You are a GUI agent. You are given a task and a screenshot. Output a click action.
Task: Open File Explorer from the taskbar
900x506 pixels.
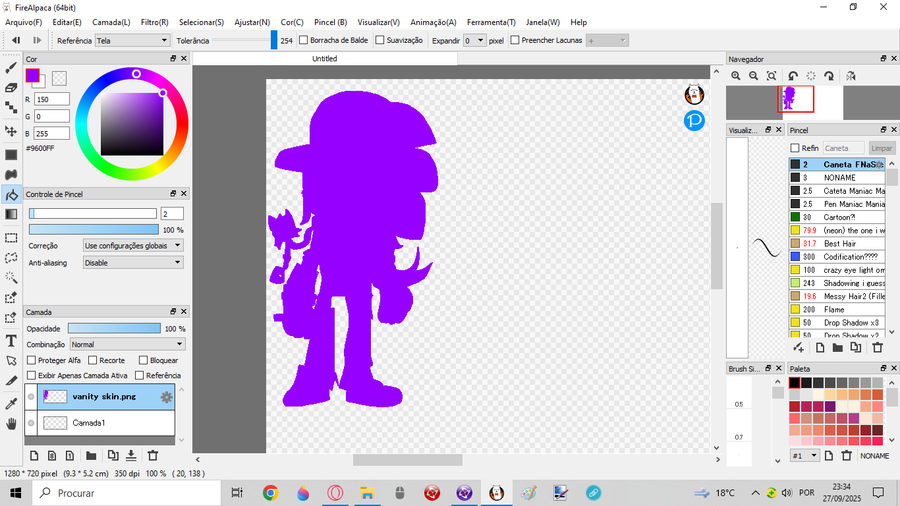[x=367, y=493]
